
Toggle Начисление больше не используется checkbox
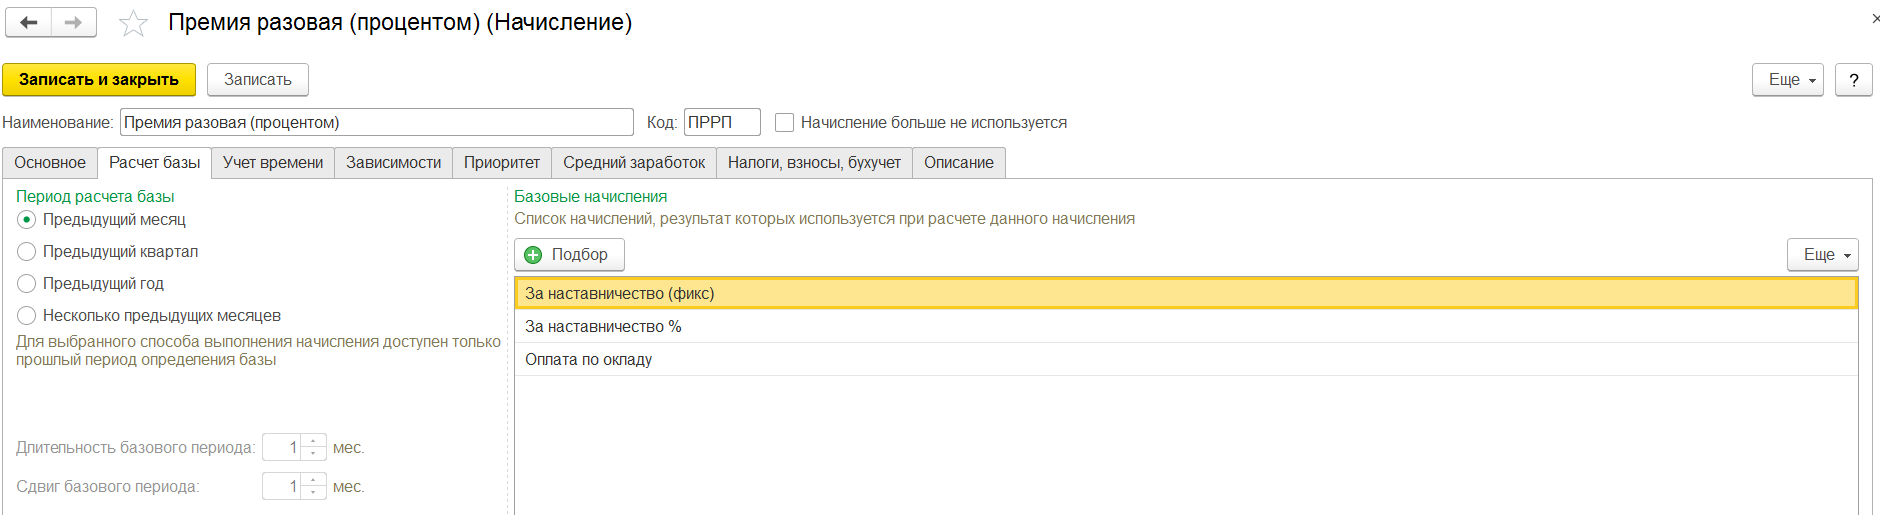[785, 123]
